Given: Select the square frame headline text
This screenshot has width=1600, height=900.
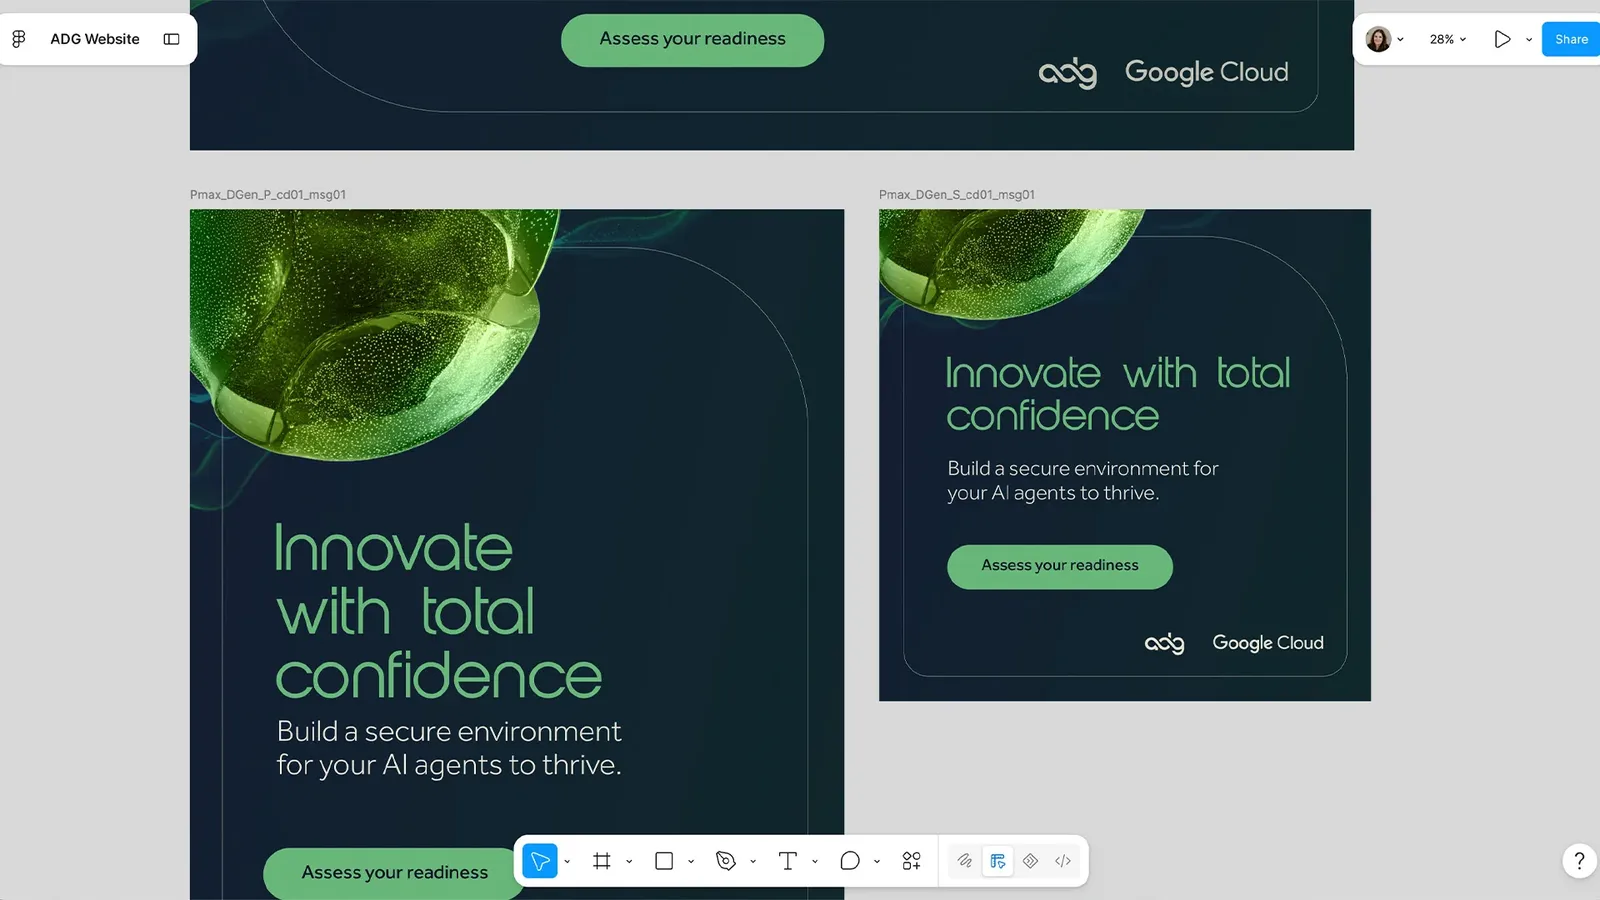Looking at the screenshot, I should (1118, 394).
